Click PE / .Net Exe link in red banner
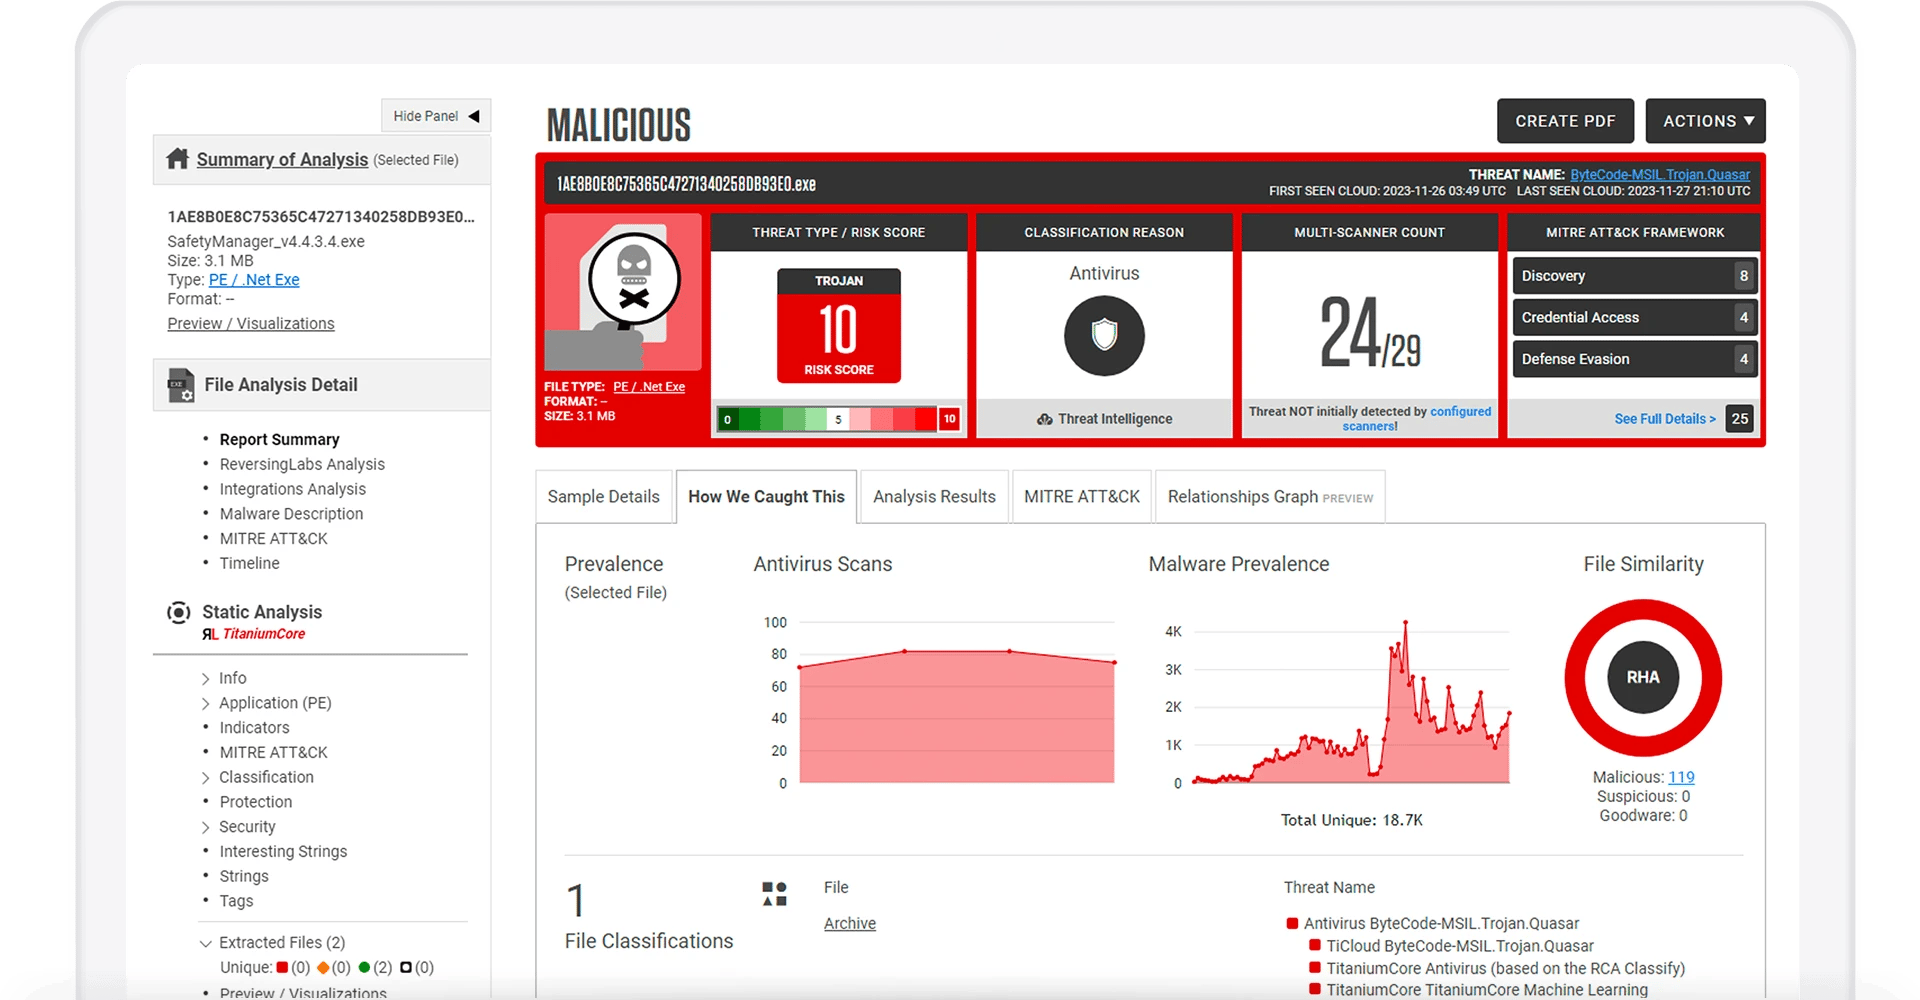This screenshot has height=1000, width=1920. tap(649, 387)
